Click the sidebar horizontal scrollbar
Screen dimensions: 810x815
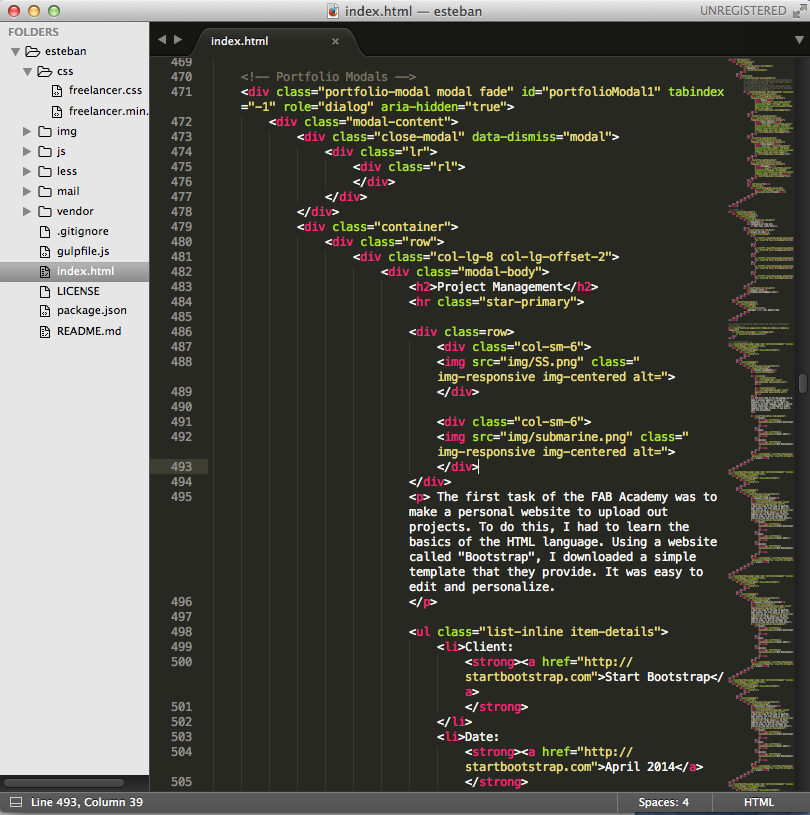click(x=64, y=783)
